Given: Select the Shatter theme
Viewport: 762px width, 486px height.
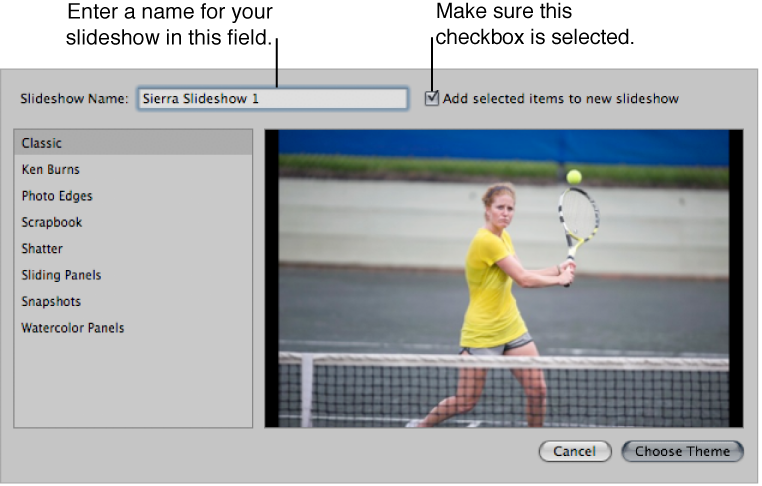Looking at the screenshot, I should tap(133, 248).
